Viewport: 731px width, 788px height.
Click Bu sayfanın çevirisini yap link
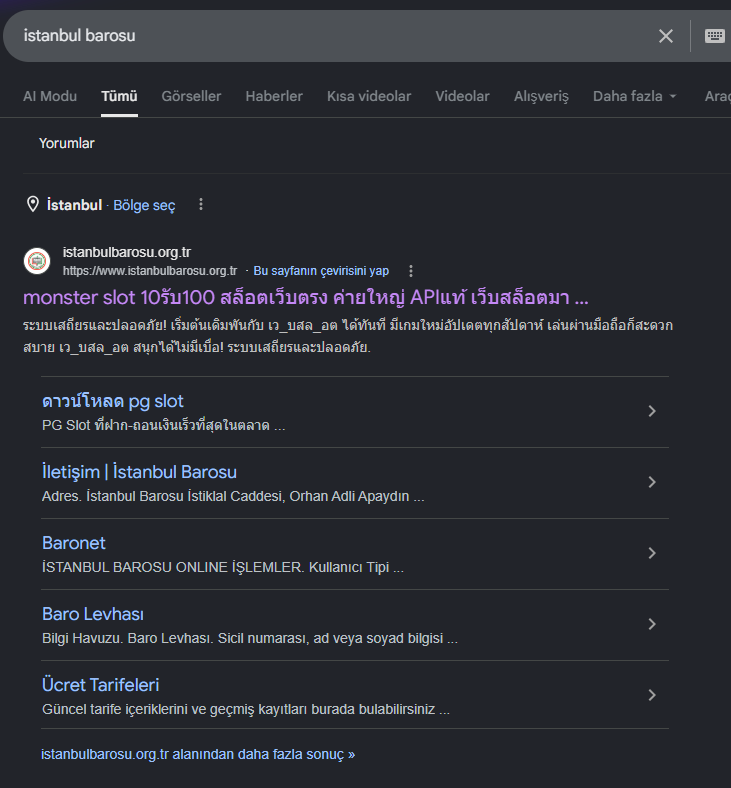pyautogui.click(x=321, y=271)
